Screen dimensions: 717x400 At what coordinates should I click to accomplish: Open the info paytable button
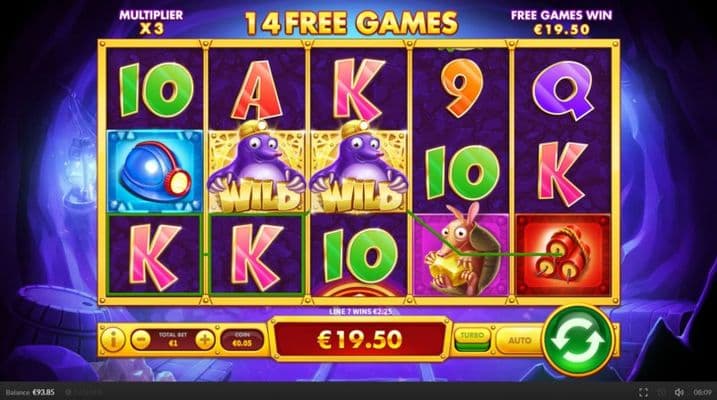[112, 340]
